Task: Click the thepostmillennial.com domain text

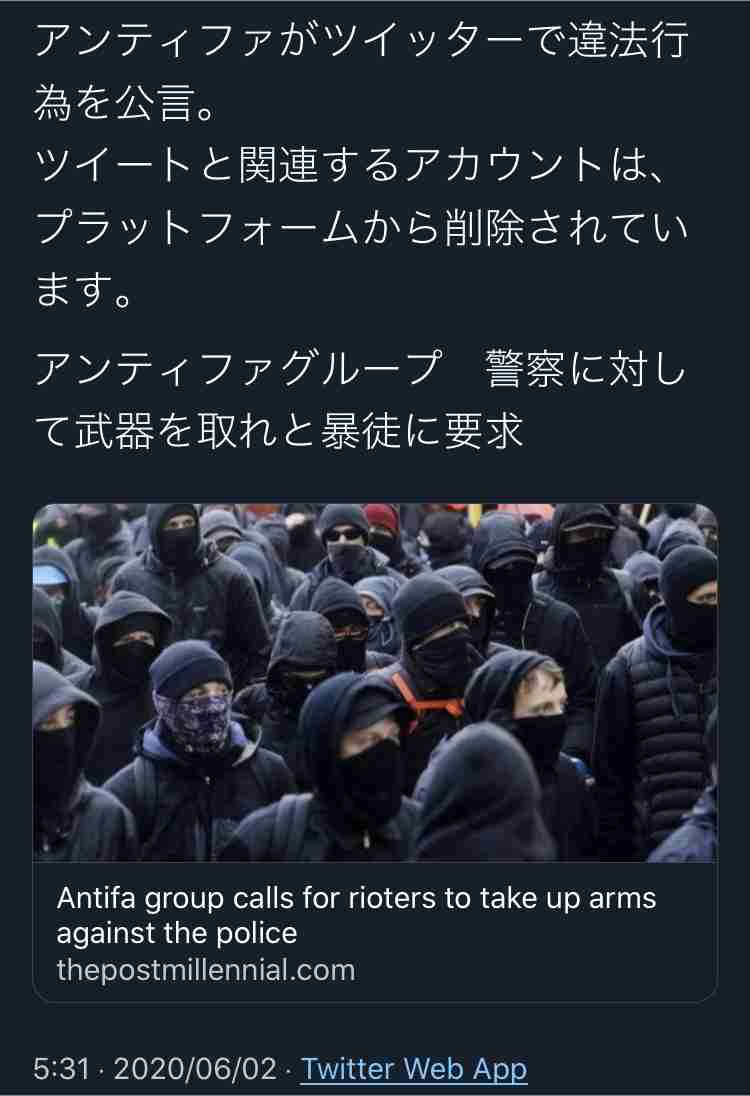Action: tap(205, 970)
